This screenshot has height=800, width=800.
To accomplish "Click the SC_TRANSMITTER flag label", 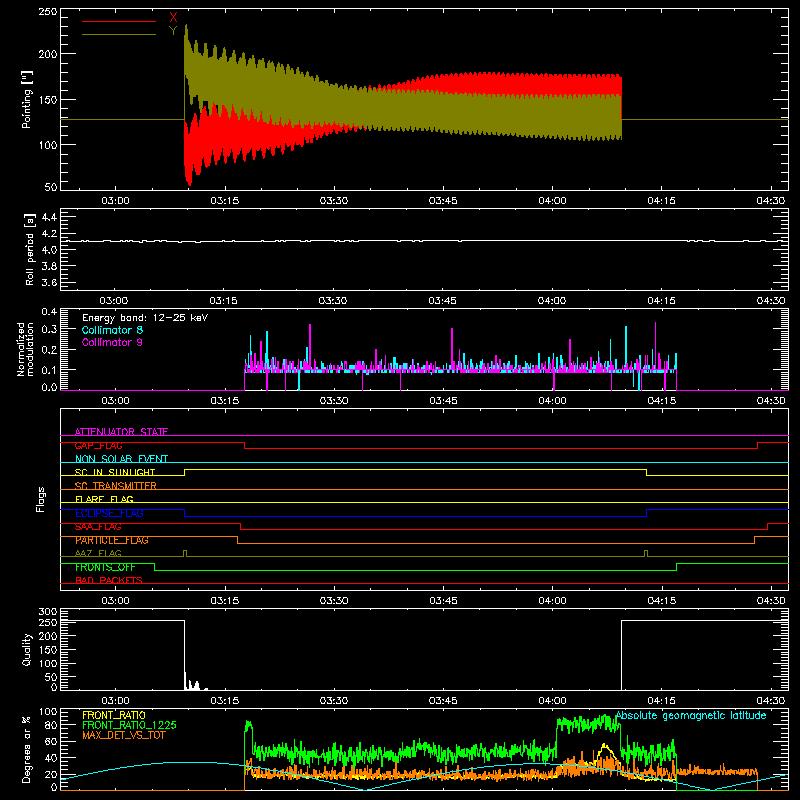I will (116, 486).
